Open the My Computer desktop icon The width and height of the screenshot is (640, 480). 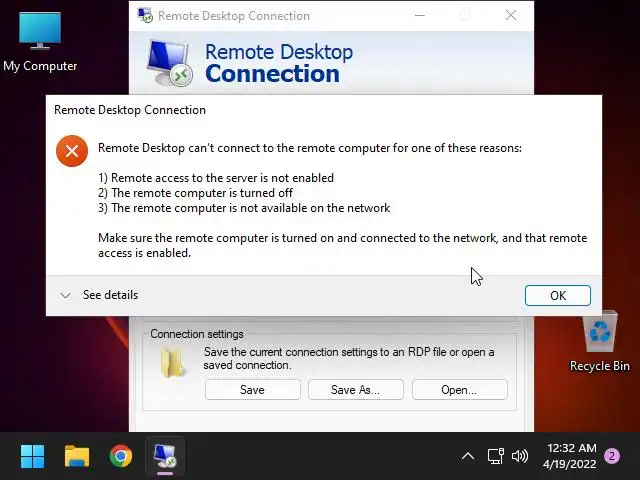40,42
